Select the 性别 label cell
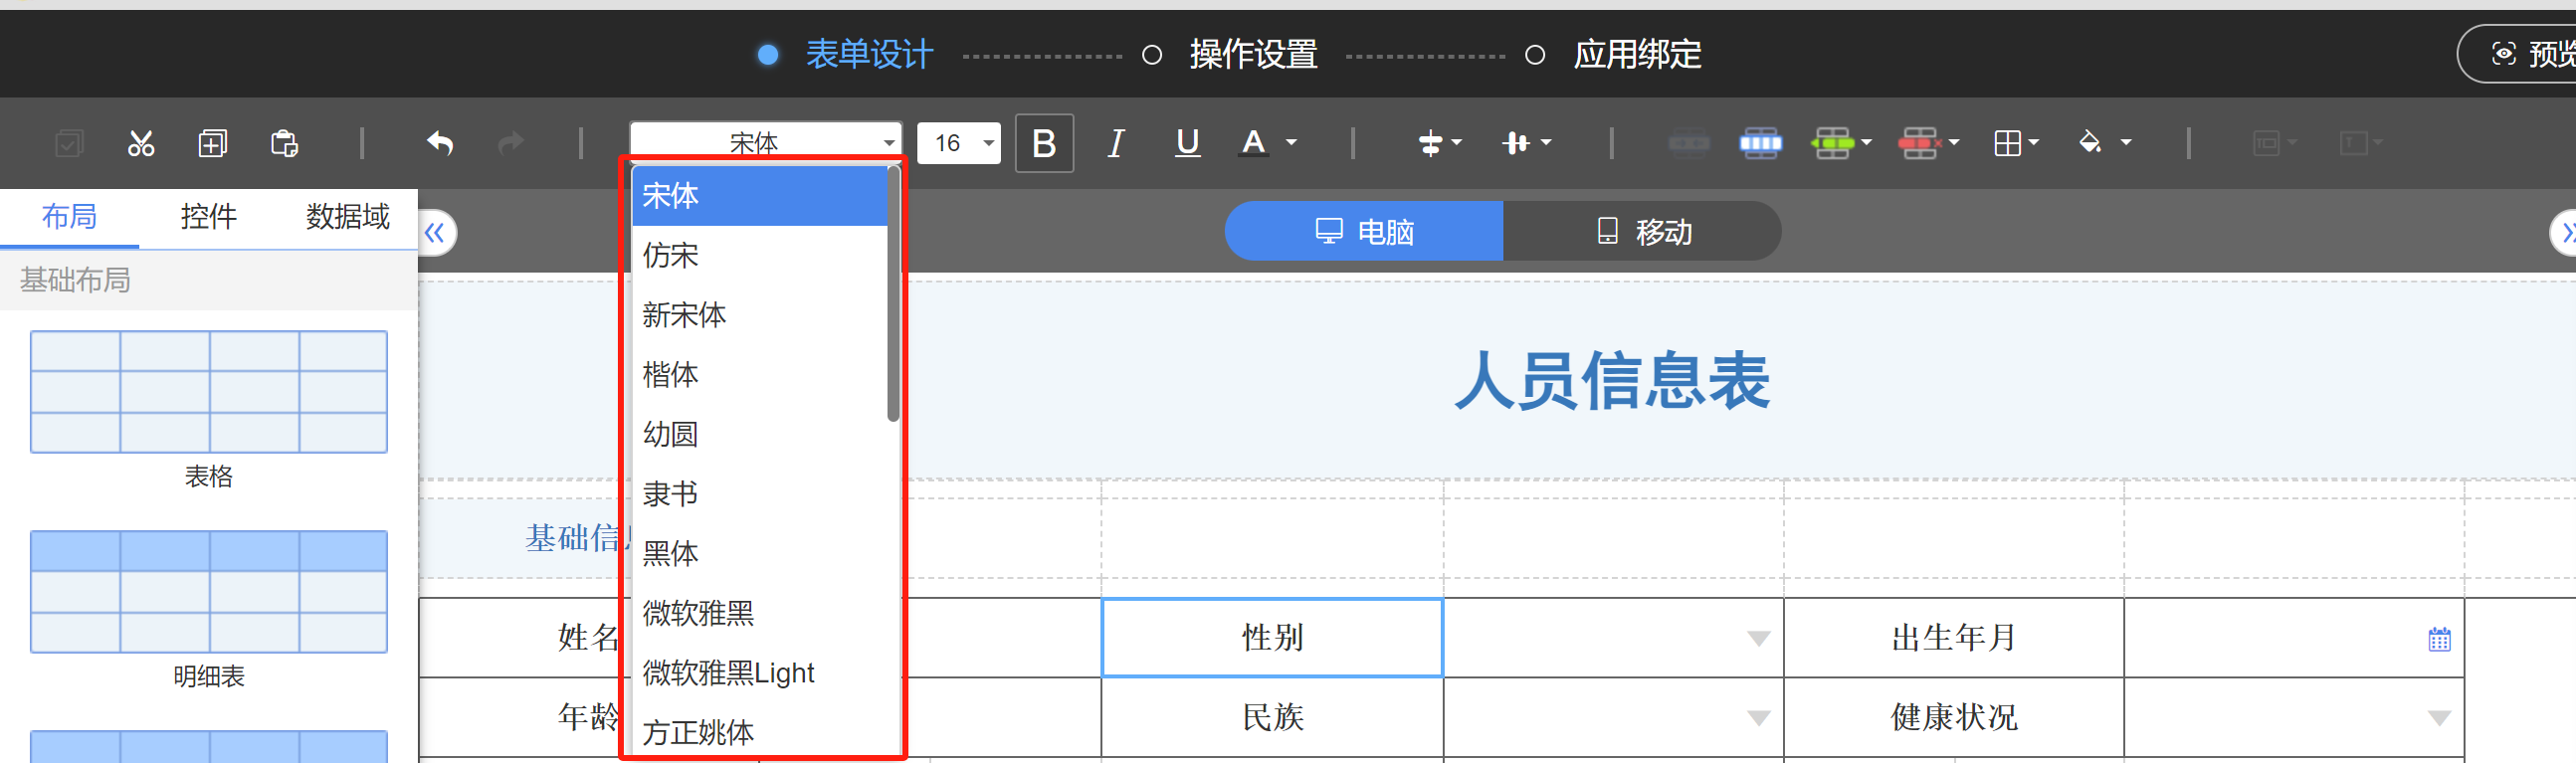 point(1272,638)
